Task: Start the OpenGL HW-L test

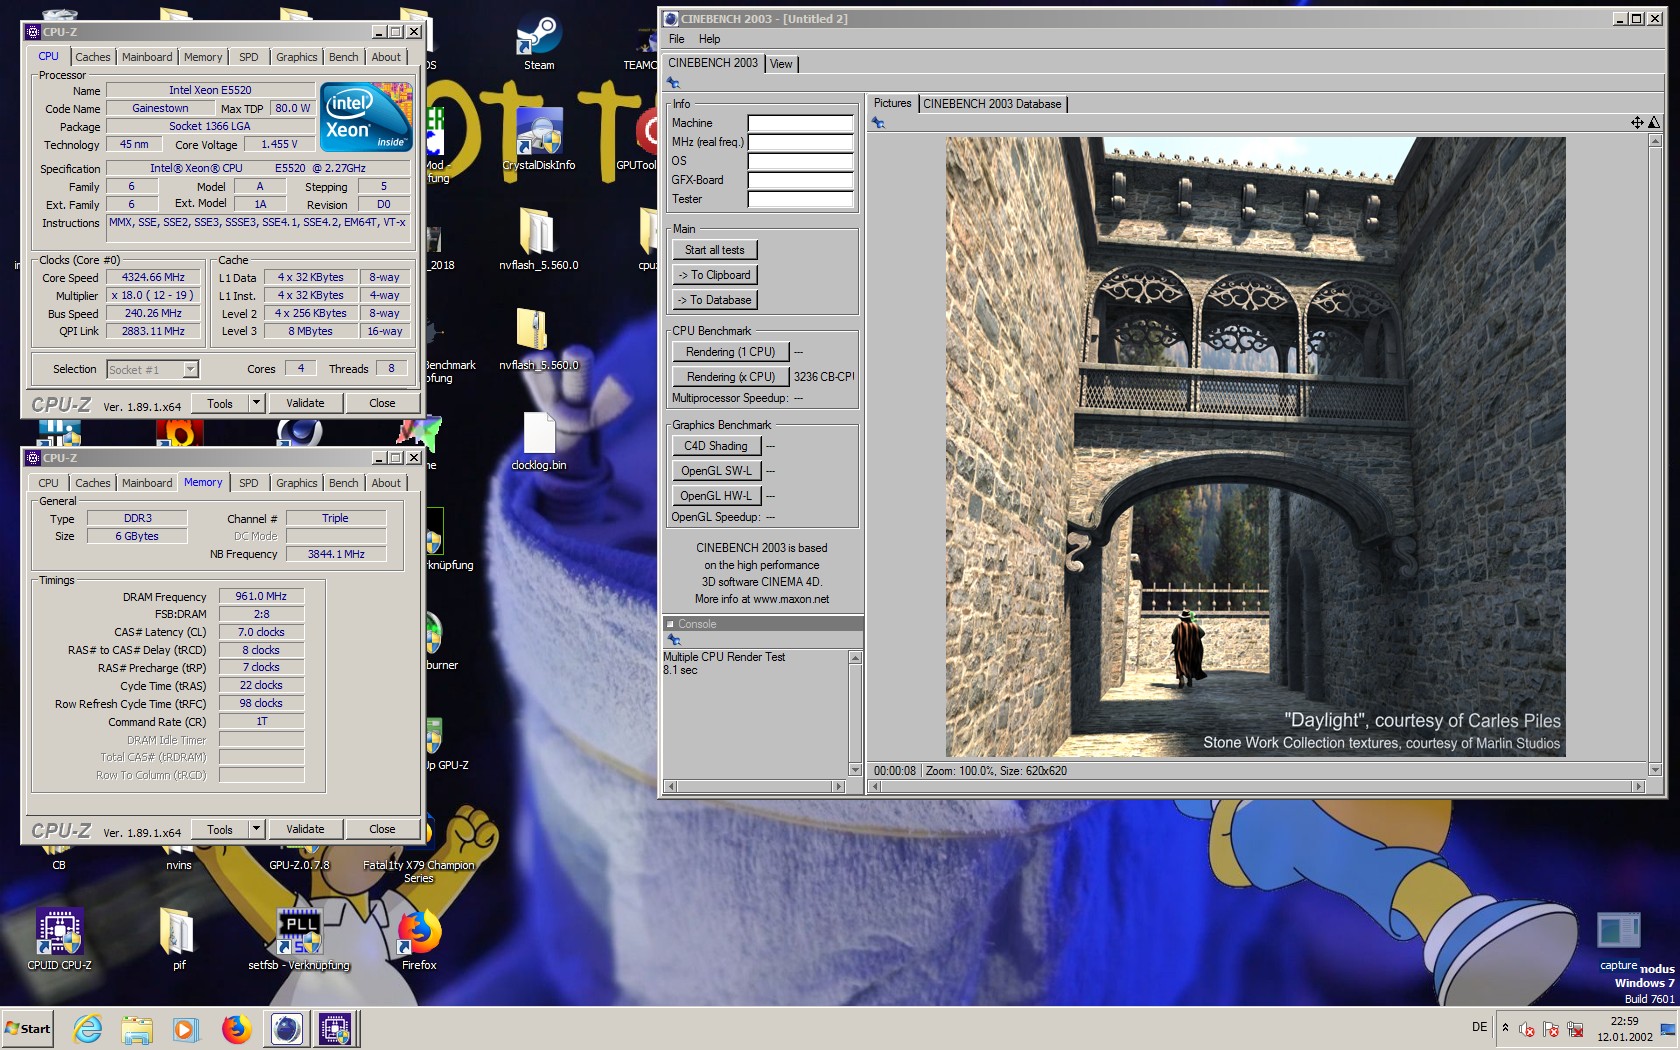Action: click(x=716, y=496)
